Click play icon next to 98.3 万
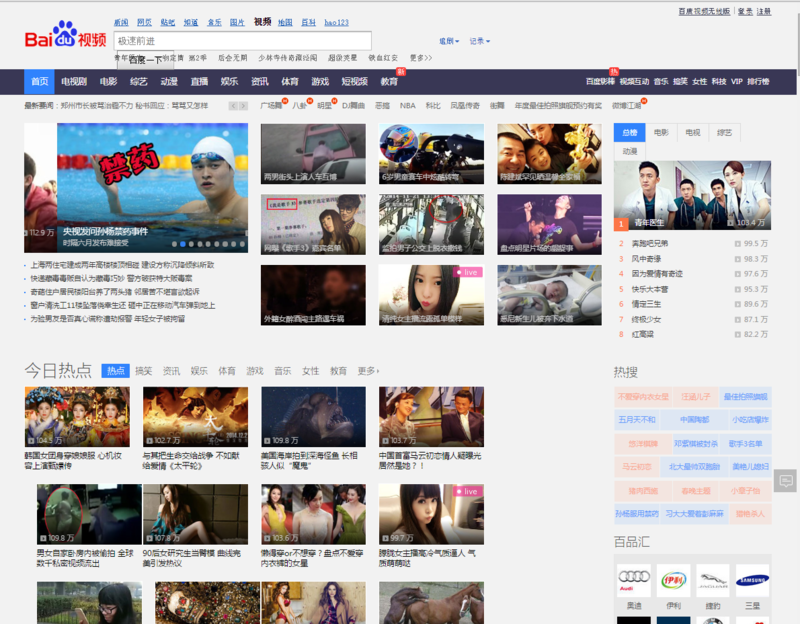Viewport: 800px width, 624px height. (737, 259)
